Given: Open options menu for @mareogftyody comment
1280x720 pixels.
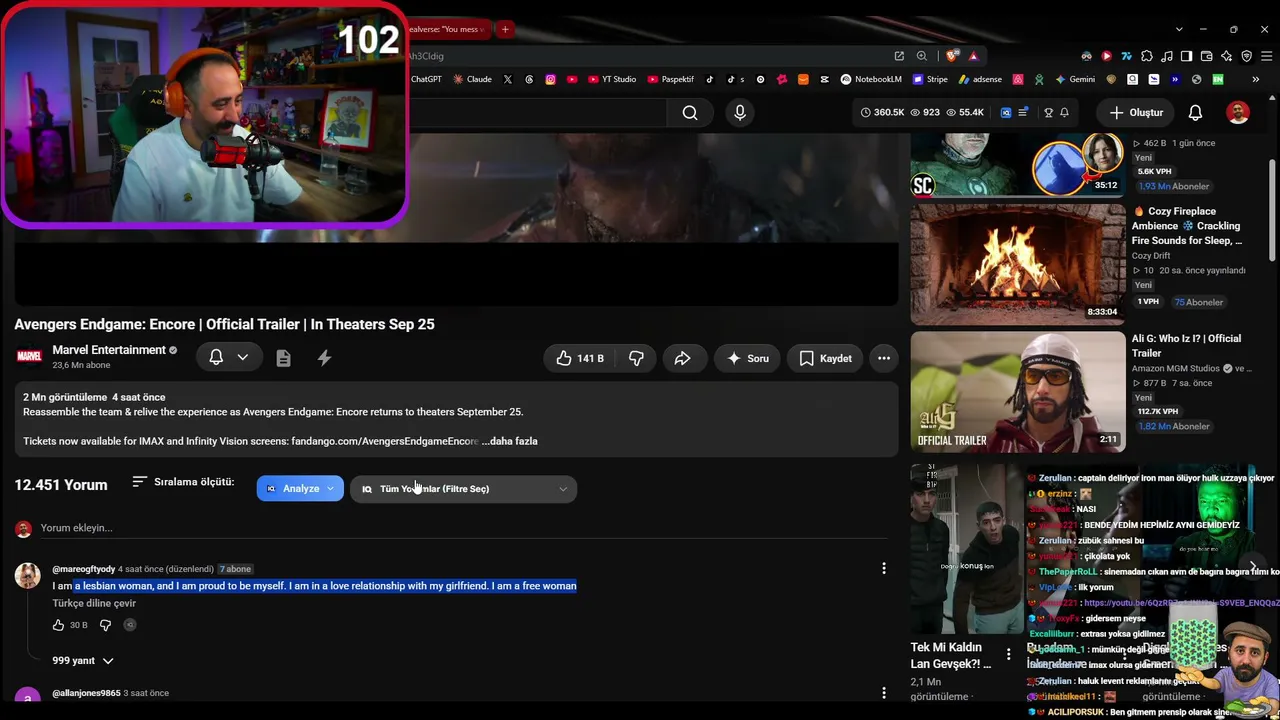Looking at the screenshot, I should pyautogui.click(x=884, y=569).
